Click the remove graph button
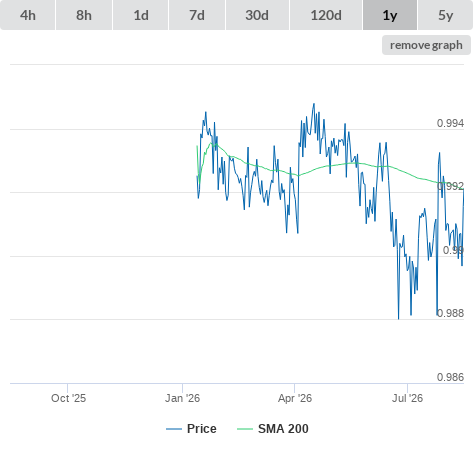This screenshot has width=474, height=455. pos(426,45)
